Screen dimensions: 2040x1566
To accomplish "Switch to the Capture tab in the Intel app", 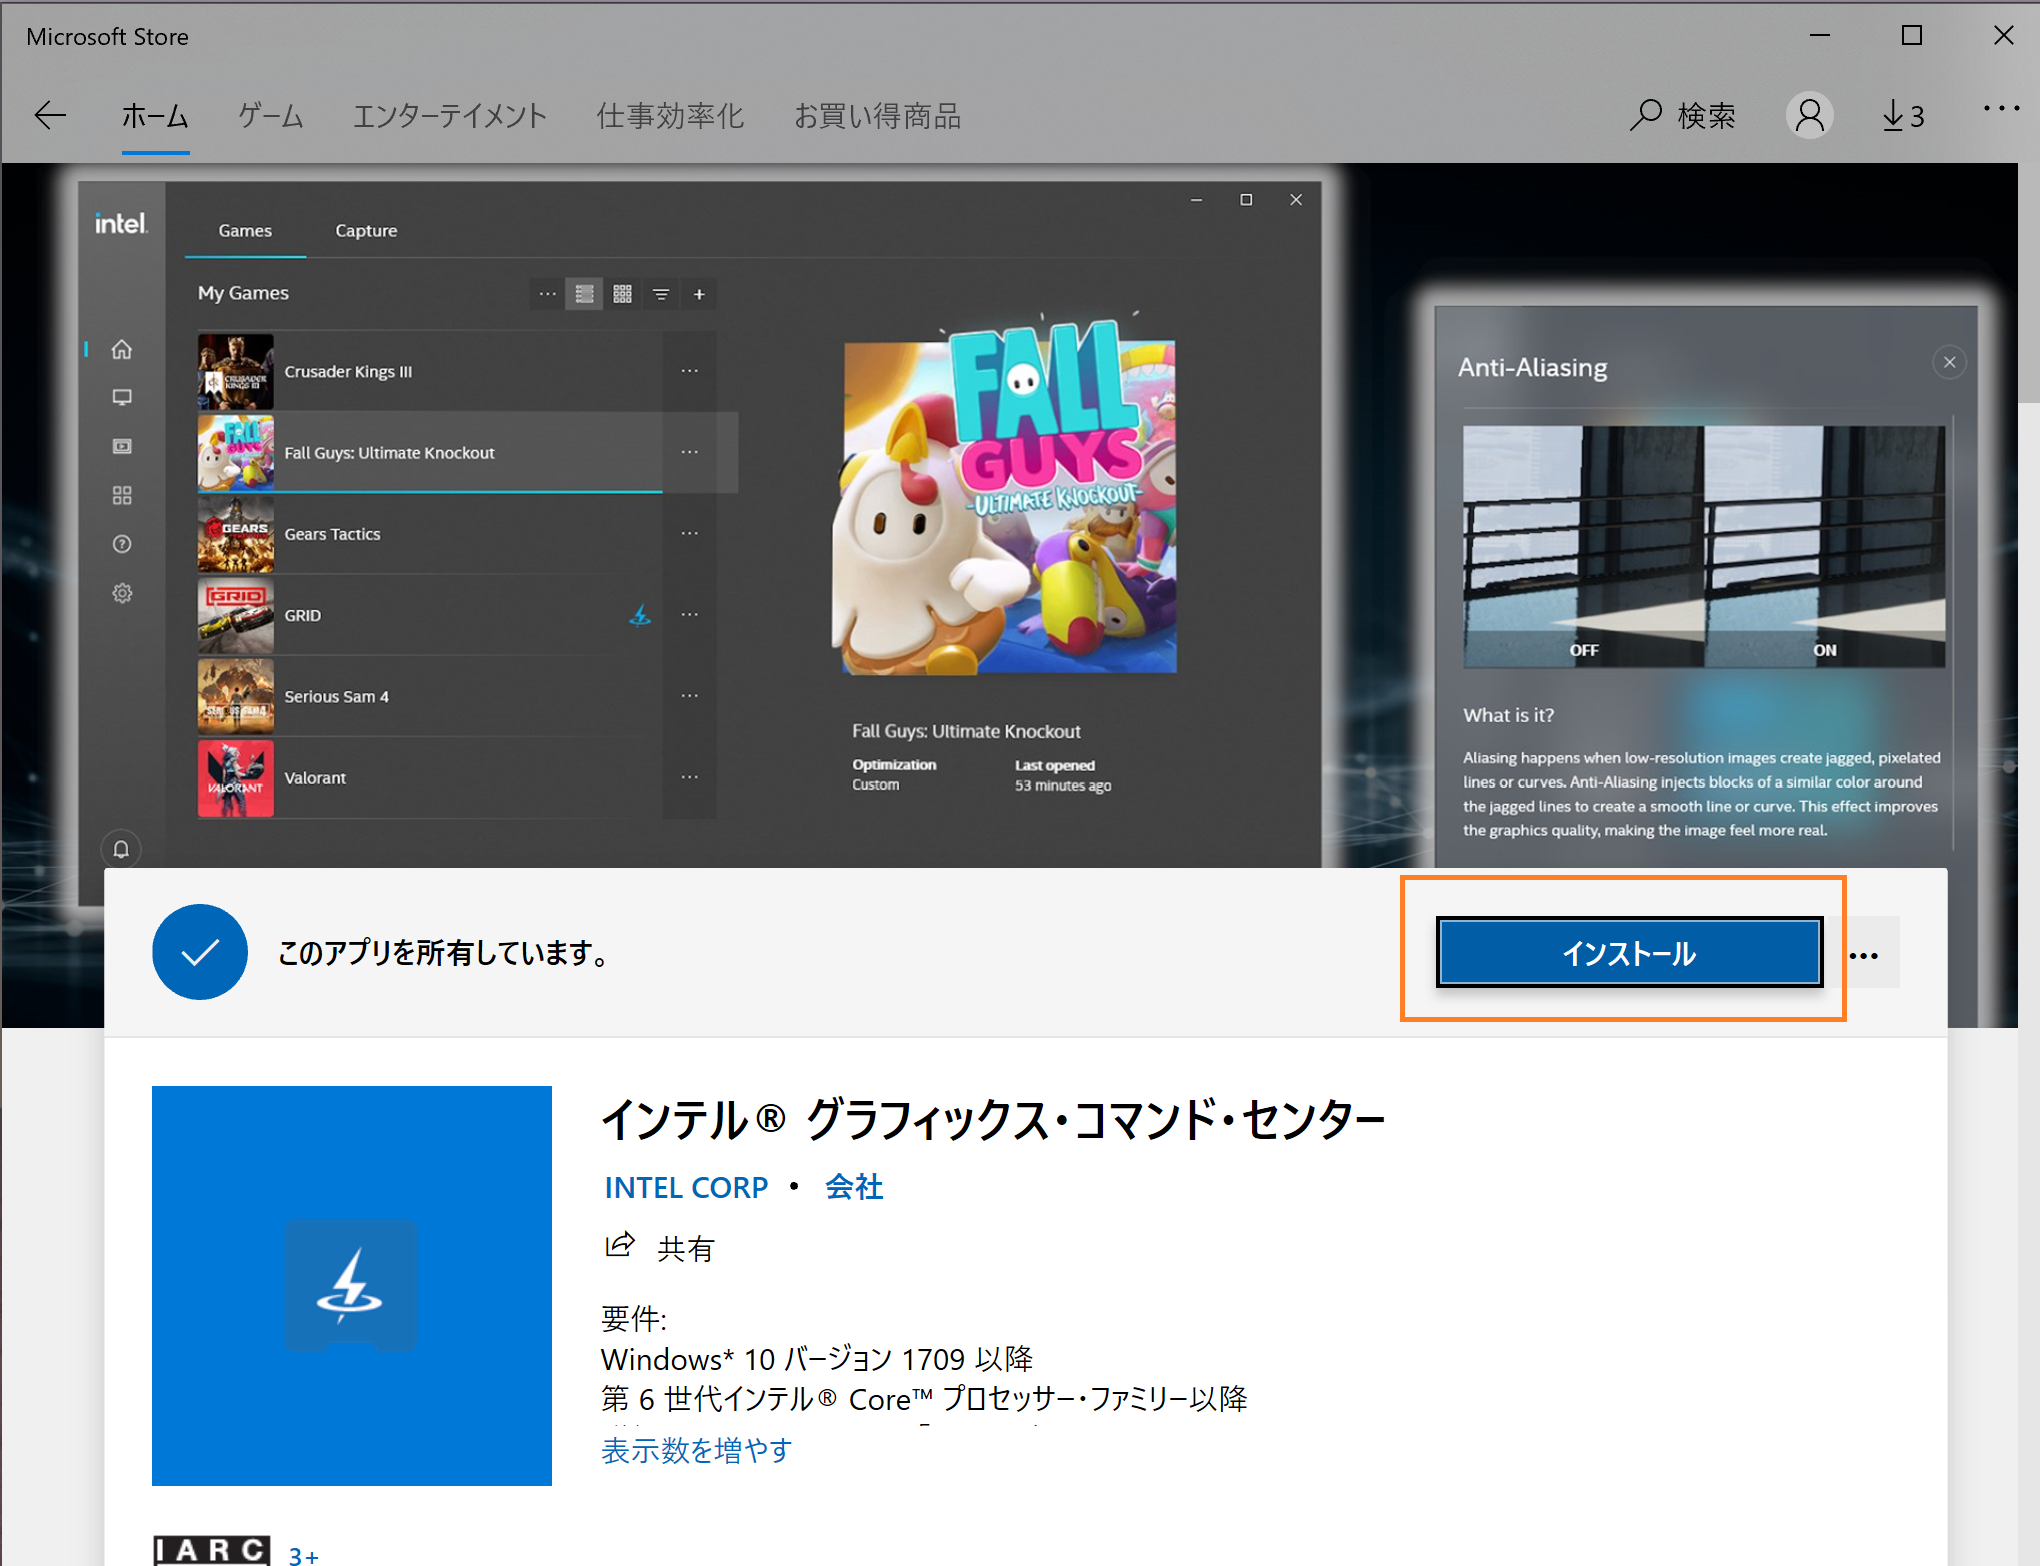I will click(365, 230).
